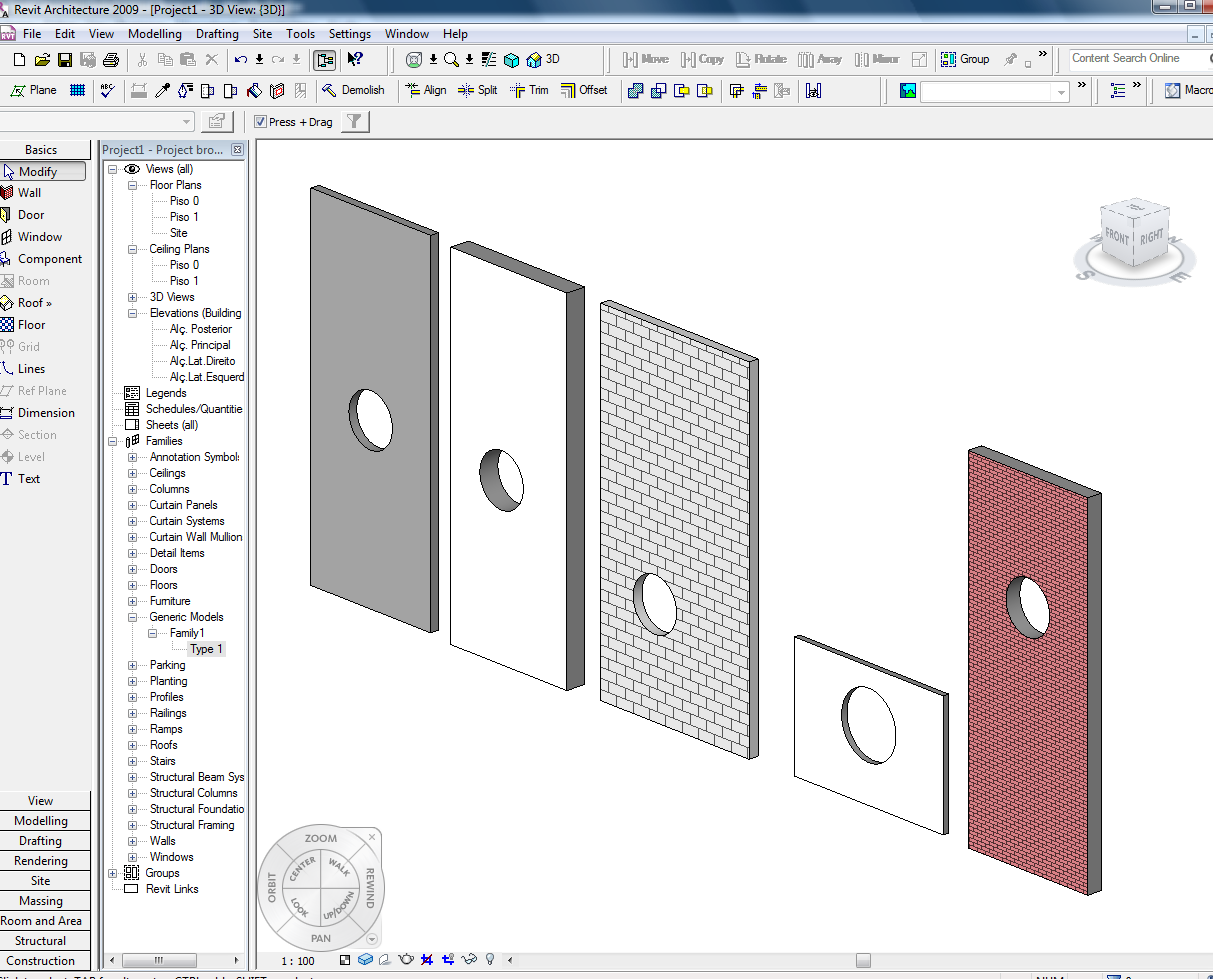This screenshot has width=1213, height=979.
Task: Click the Save floppy disk icon
Action: (65, 60)
